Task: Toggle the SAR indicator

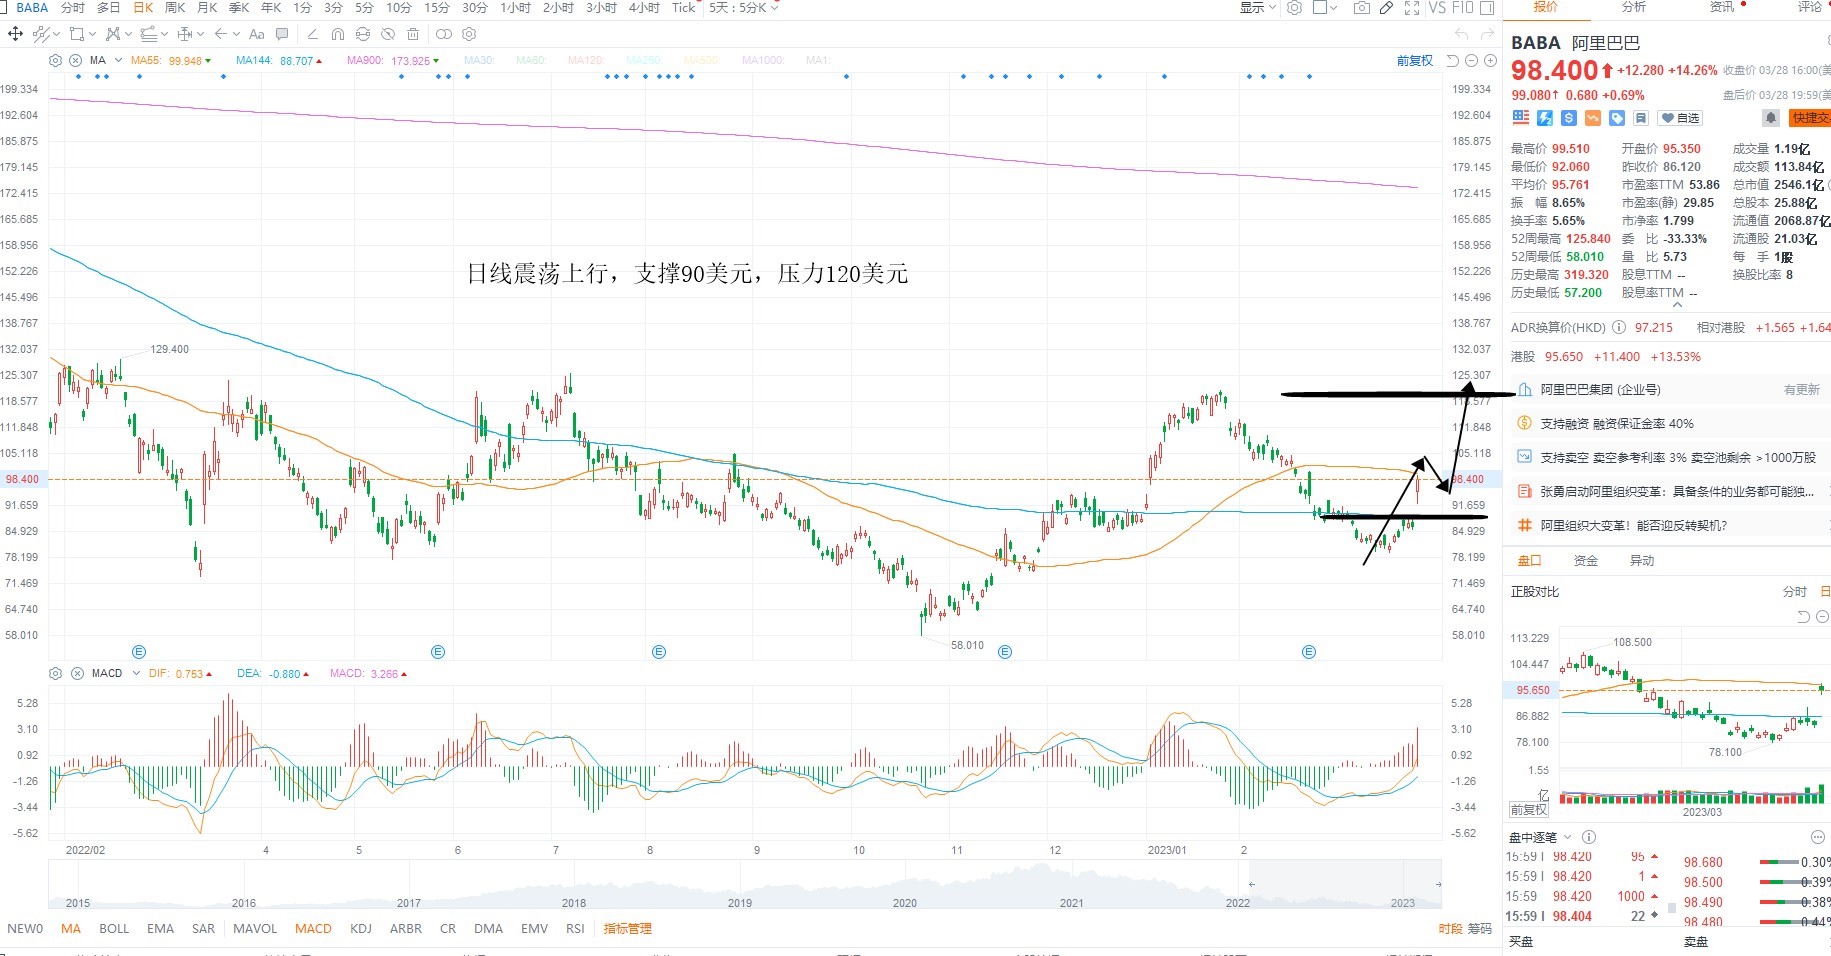Action: [203, 928]
